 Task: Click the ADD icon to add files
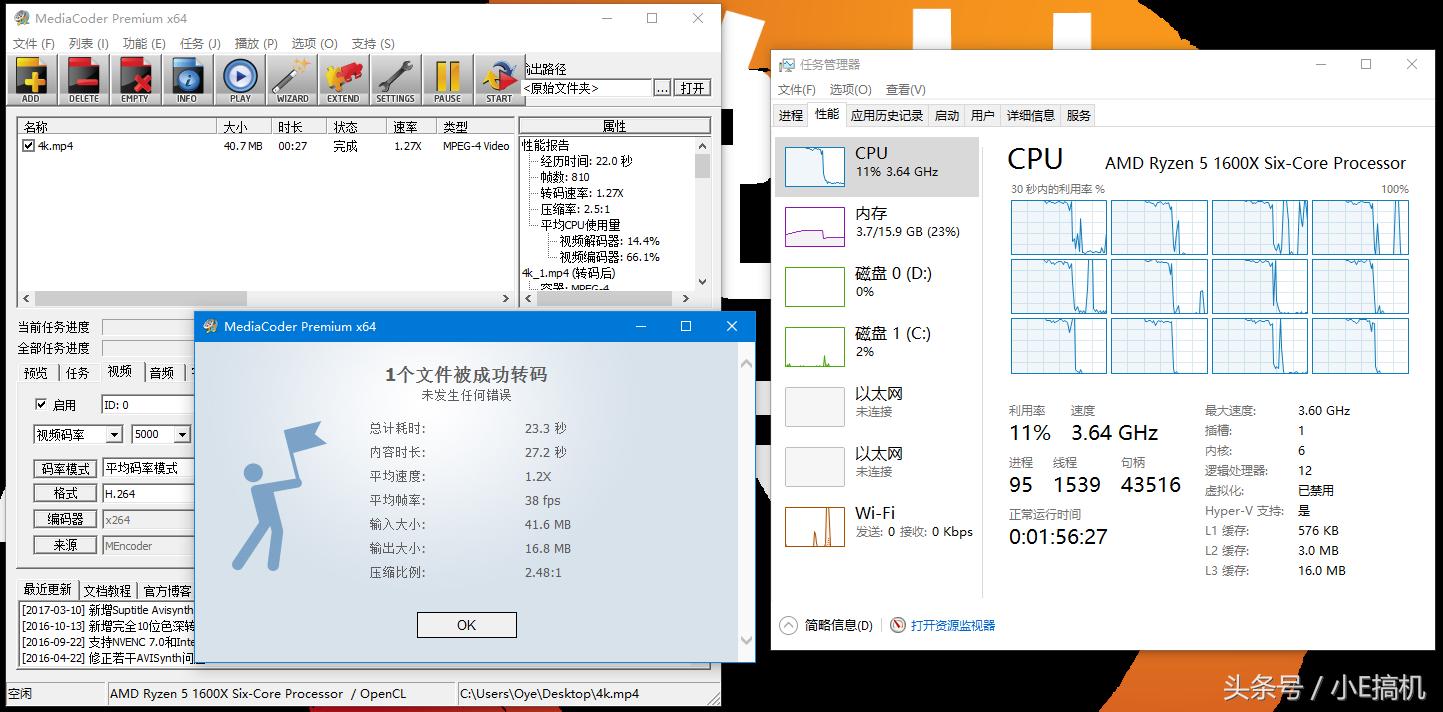[x=31, y=78]
